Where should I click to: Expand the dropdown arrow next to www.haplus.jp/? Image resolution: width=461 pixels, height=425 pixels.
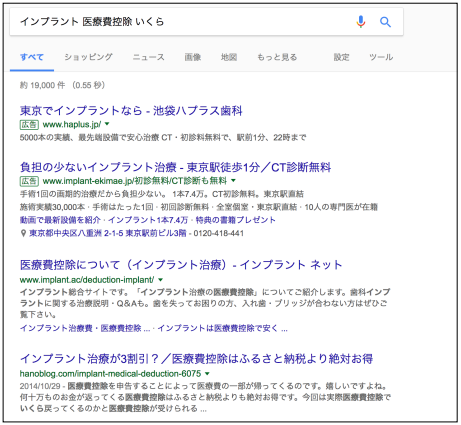107,124
